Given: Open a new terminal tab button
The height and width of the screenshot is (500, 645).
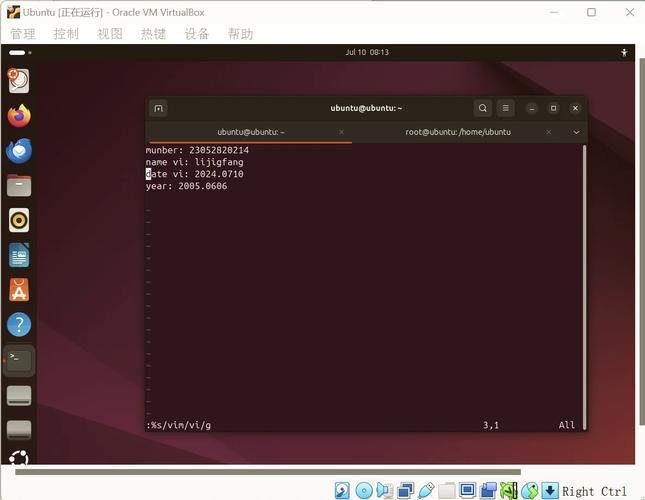Looking at the screenshot, I should tap(158, 108).
